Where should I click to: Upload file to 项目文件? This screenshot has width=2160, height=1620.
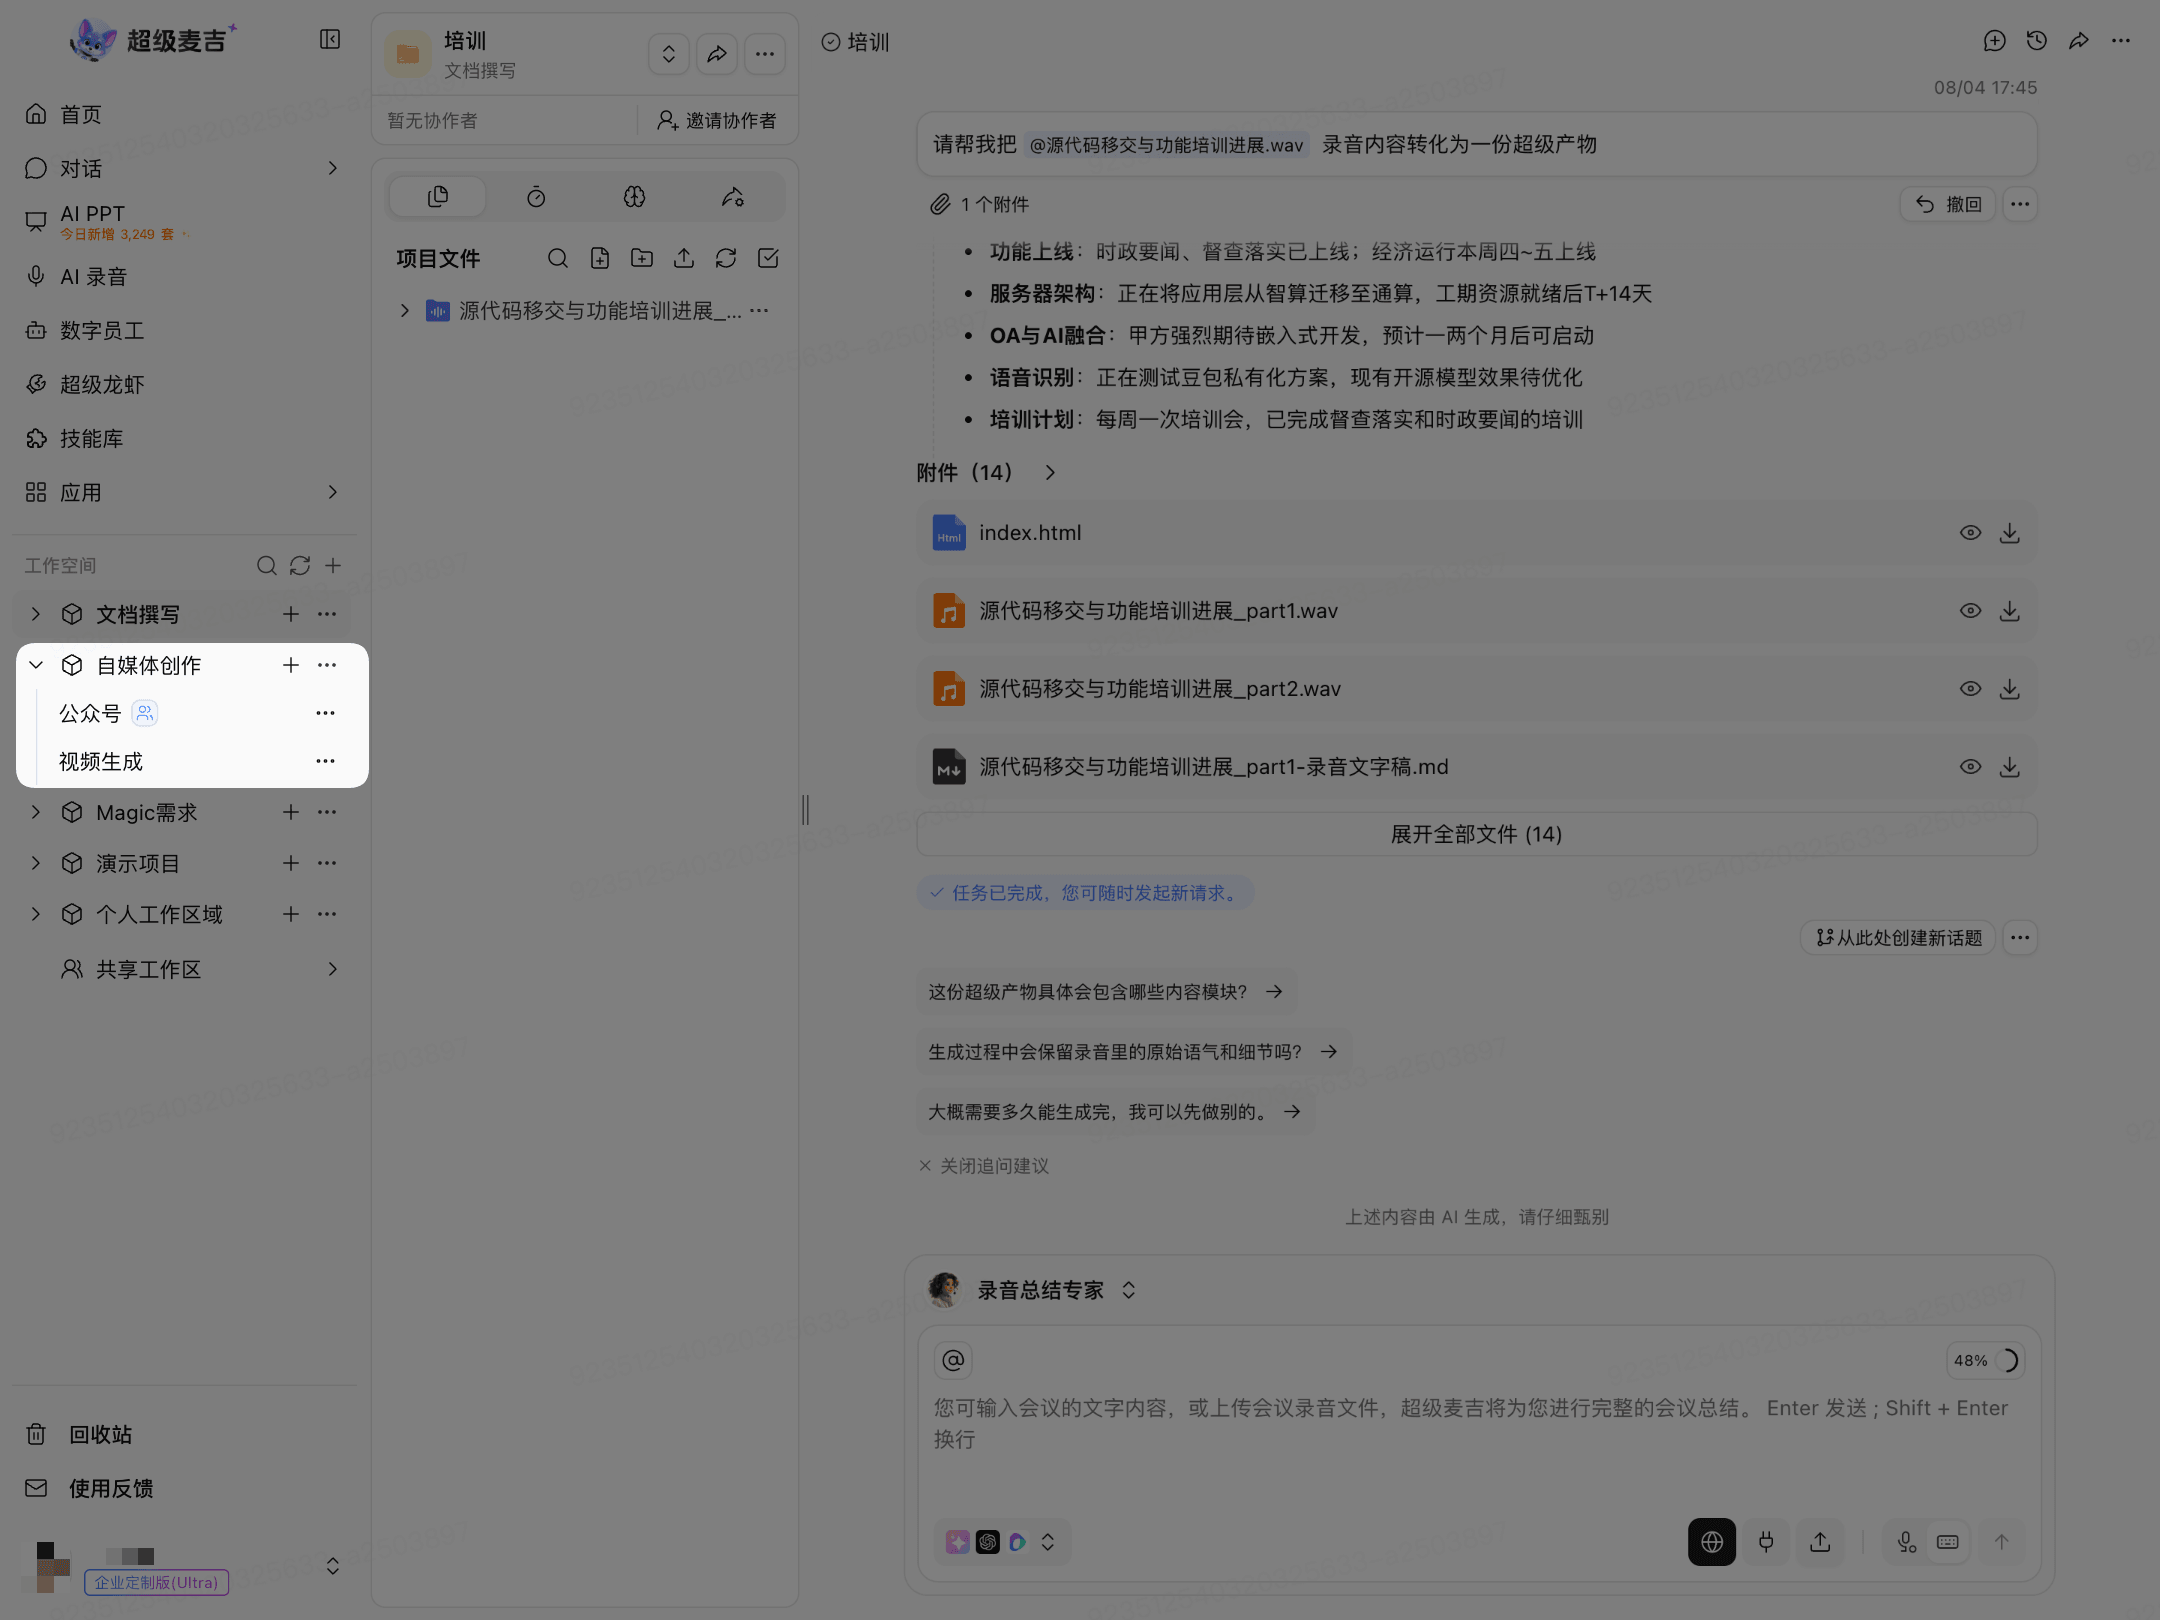pyautogui.click(x=684, y=259)
